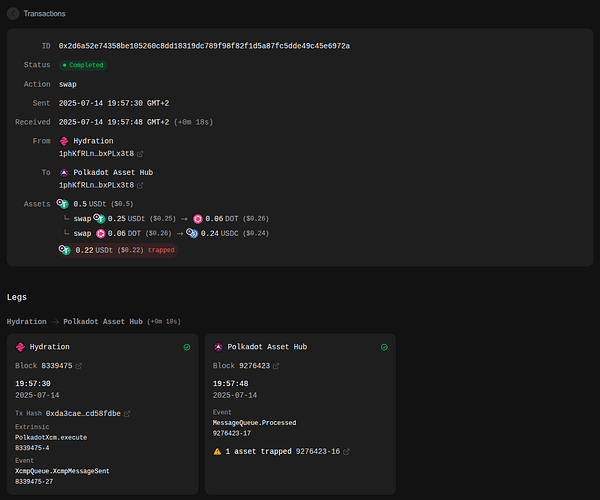Viewport: 600px width, 500px height.
Task: Click green check on Hydration leg card
Action: pos(186,347)
